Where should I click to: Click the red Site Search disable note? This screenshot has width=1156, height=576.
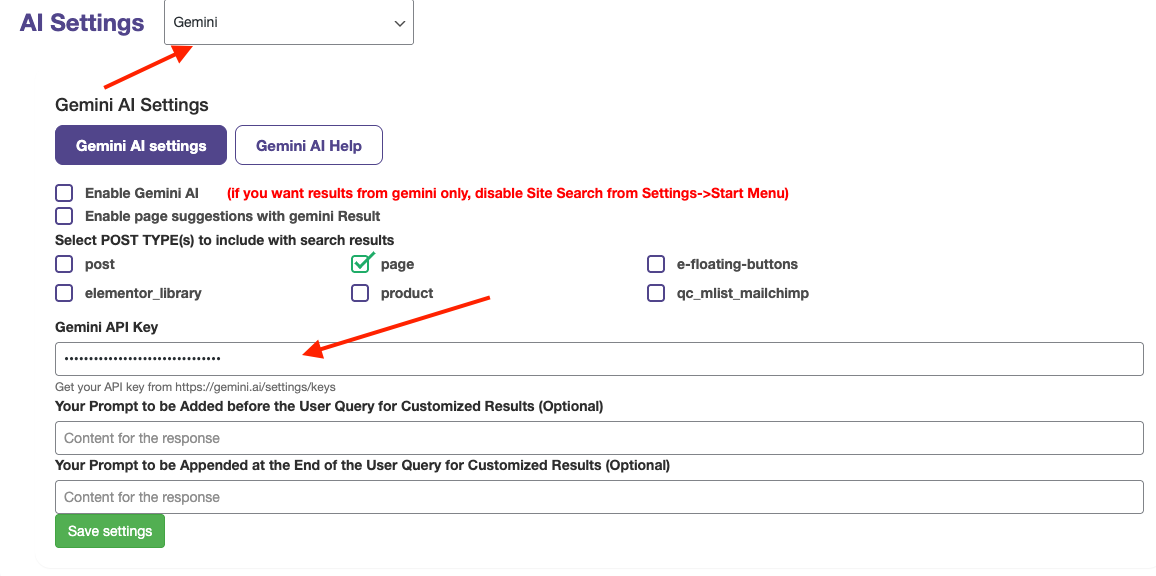pos(507,194)
